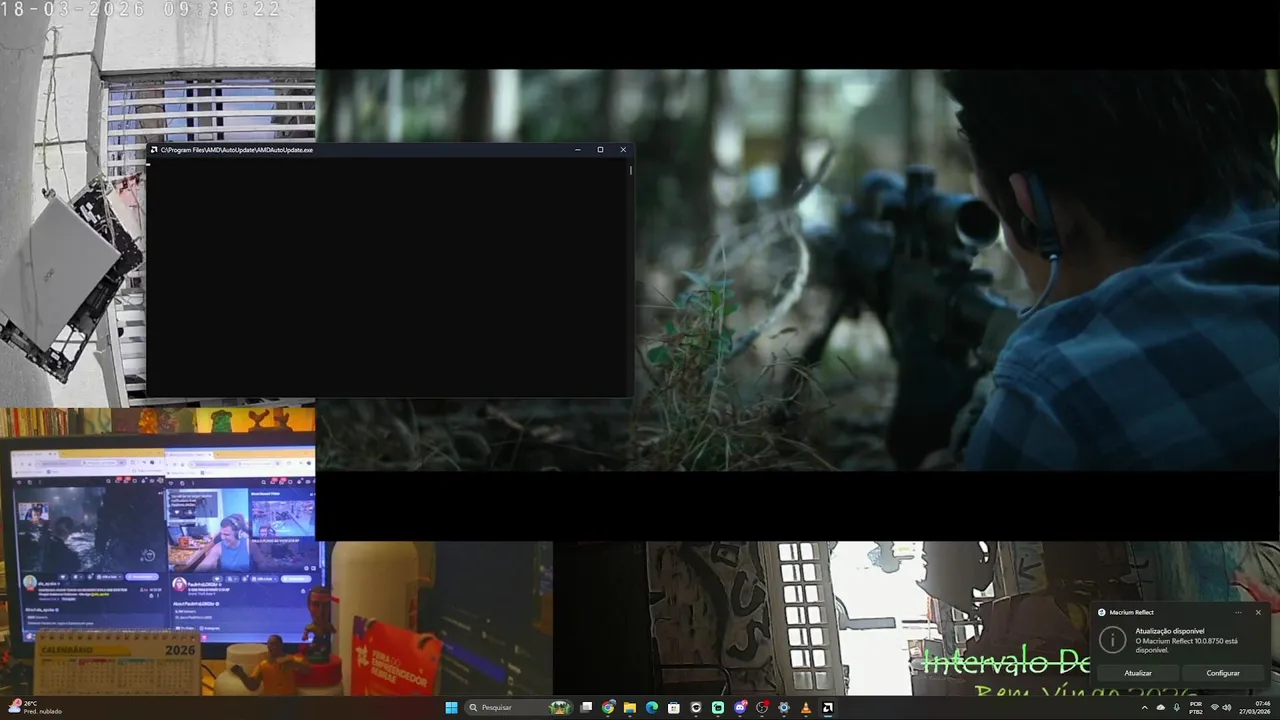This screenshot has height=720, width=1280.
Task: Close the AMDAutoUpdate.exe console window
Action: click(x=623, y=150)
